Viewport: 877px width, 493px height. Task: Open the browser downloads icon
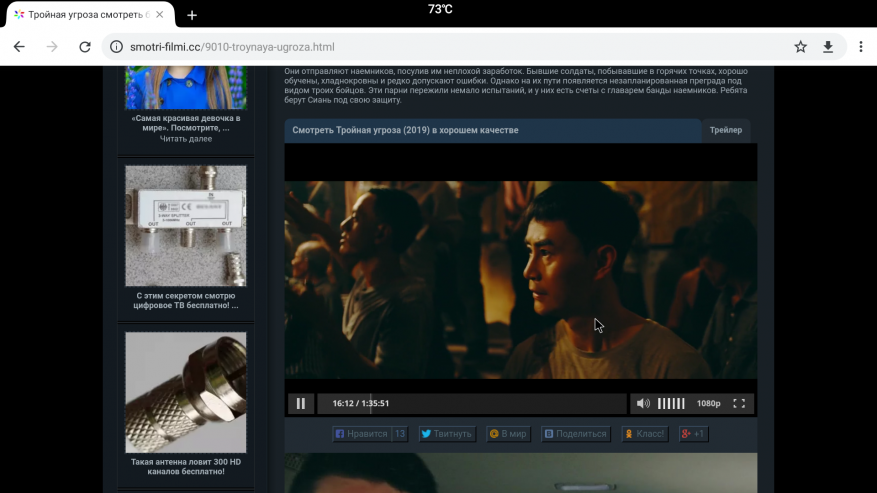point(828,47)
